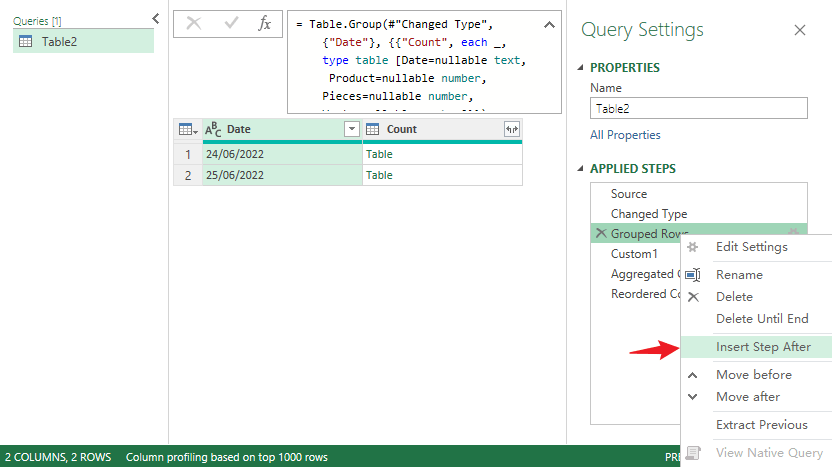Click the table type icon on Count column
832x467 pixels.
[x=373, y=129]
